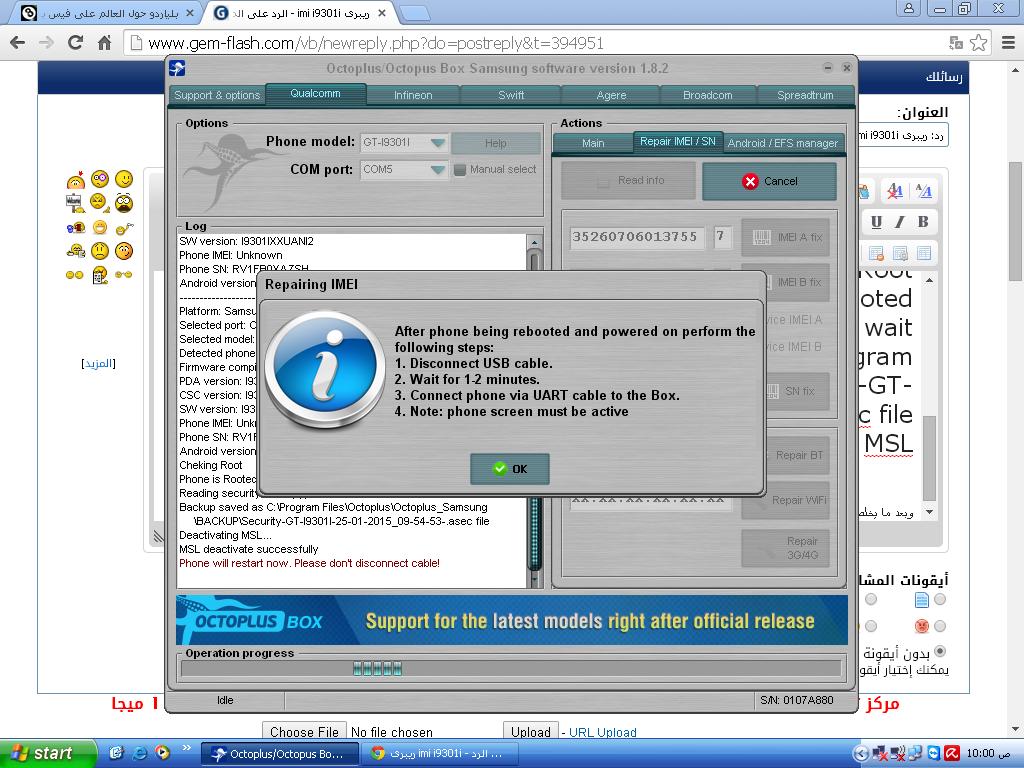
Task: Insert the smiley holding a sign
Action: 76,203
